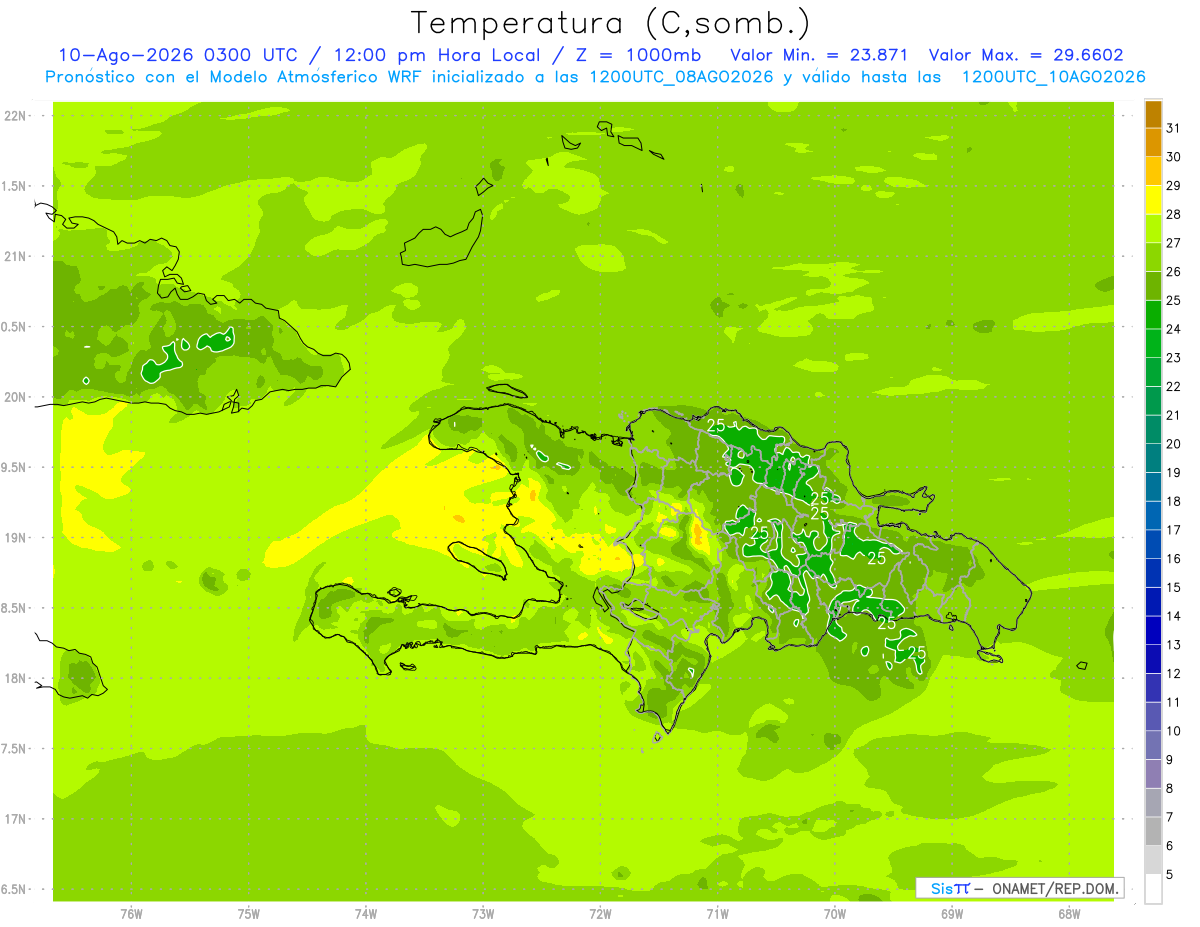Click the legend value "28"
Viewport: 1200px width, 927px height.
[x=1174, y=214]
